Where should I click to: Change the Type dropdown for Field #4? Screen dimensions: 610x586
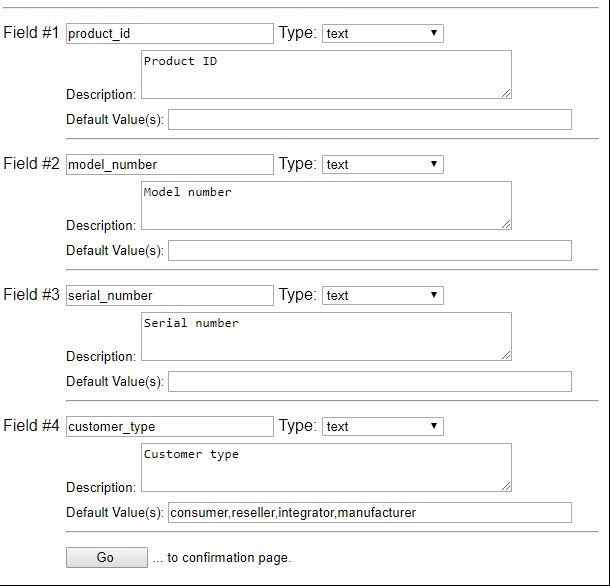coord(382,426)
